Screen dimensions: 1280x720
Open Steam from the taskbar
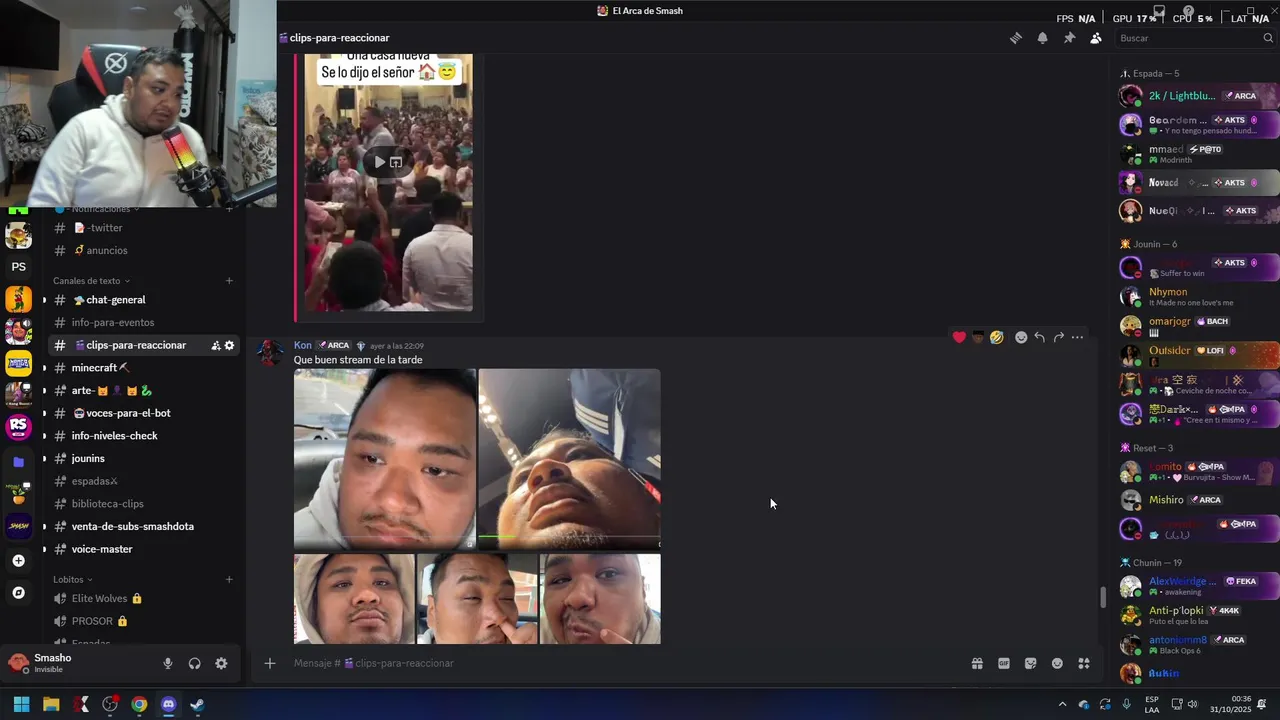197,704
